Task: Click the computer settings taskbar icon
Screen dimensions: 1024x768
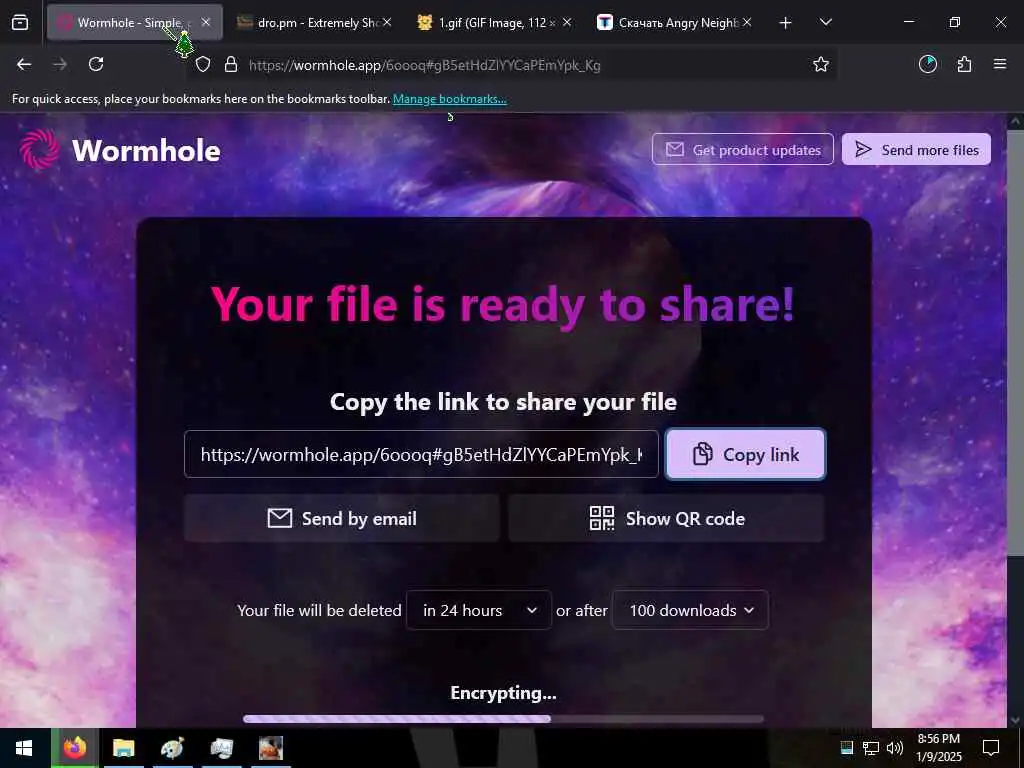Action: (x=221, y=748)
